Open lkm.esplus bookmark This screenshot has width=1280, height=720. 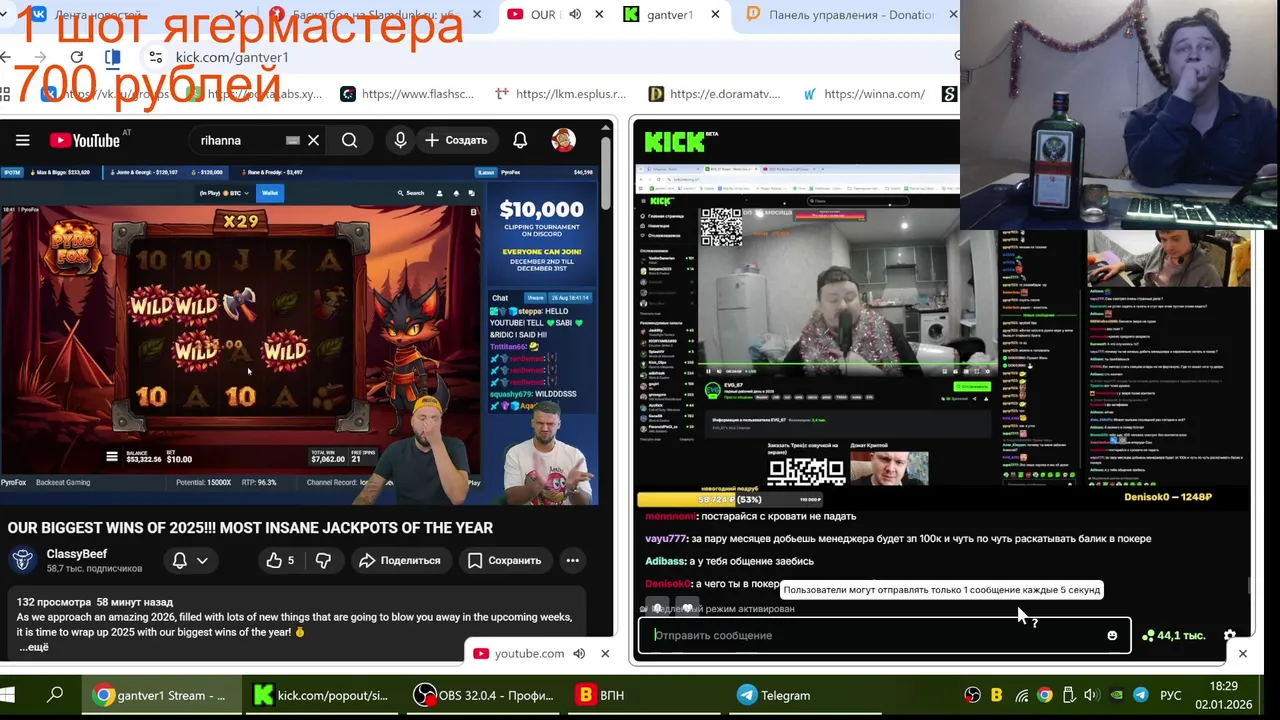coord(561,94)
